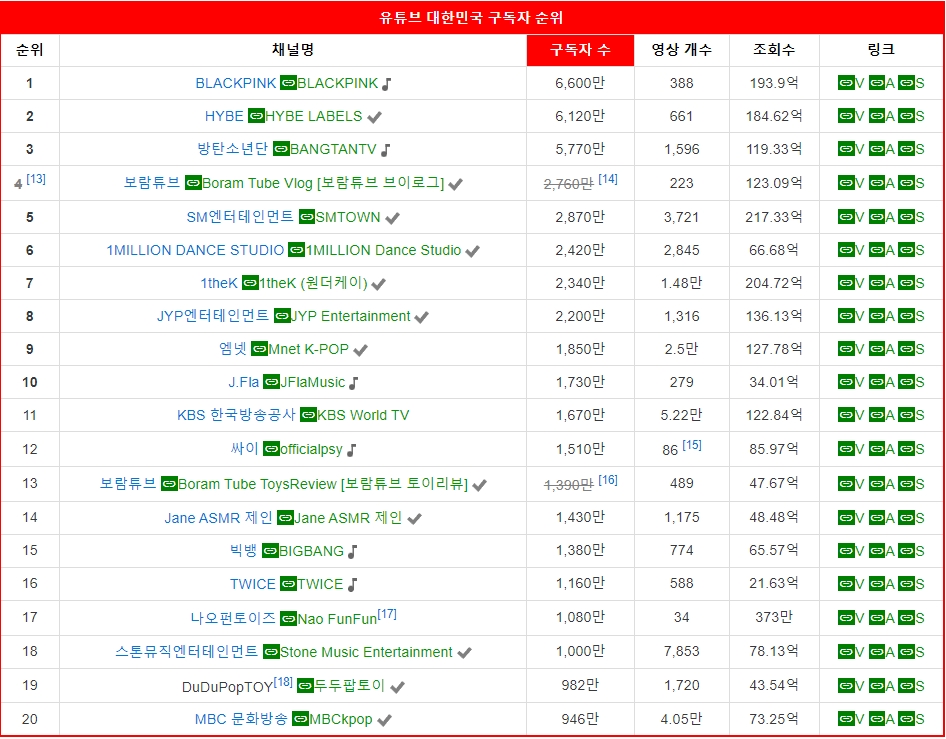Open footnote [17] after Nao FunFun

[x=387, y=614]
